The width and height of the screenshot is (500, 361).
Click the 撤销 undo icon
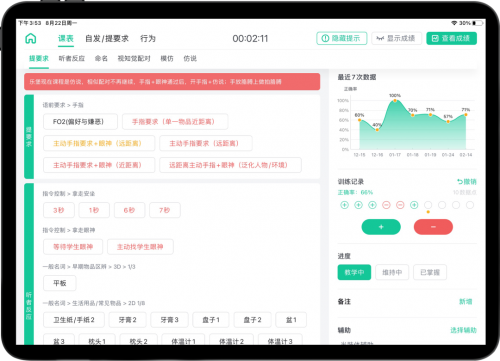coord(460,182)
